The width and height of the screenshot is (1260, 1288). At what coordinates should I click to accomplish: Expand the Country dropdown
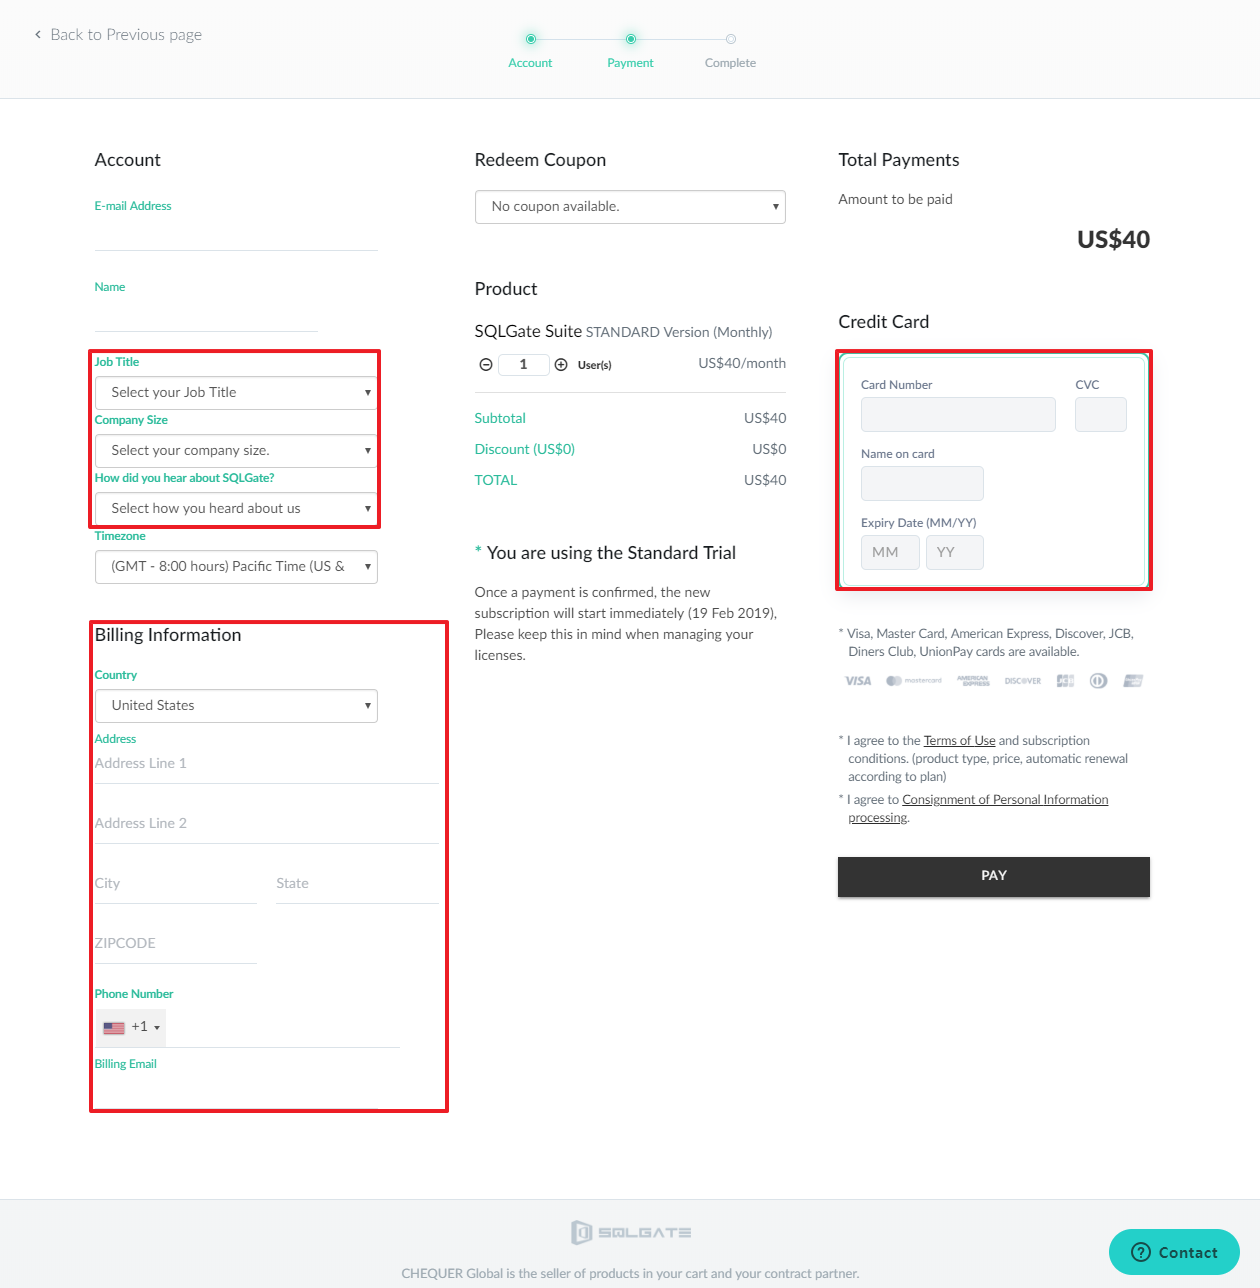(236, 706)
